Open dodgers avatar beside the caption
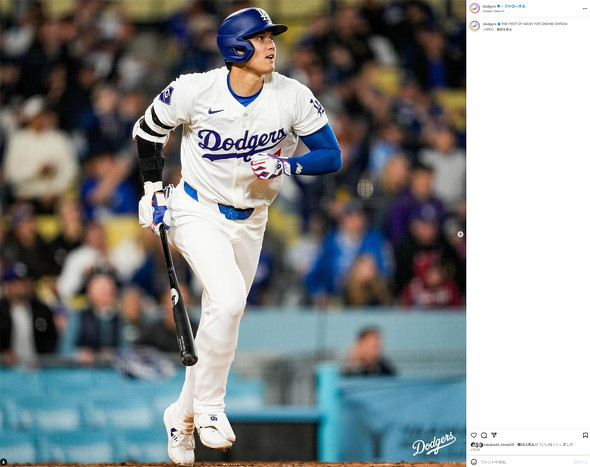The height and width of the screenshot is (467, 590). (x=474, y=26)
